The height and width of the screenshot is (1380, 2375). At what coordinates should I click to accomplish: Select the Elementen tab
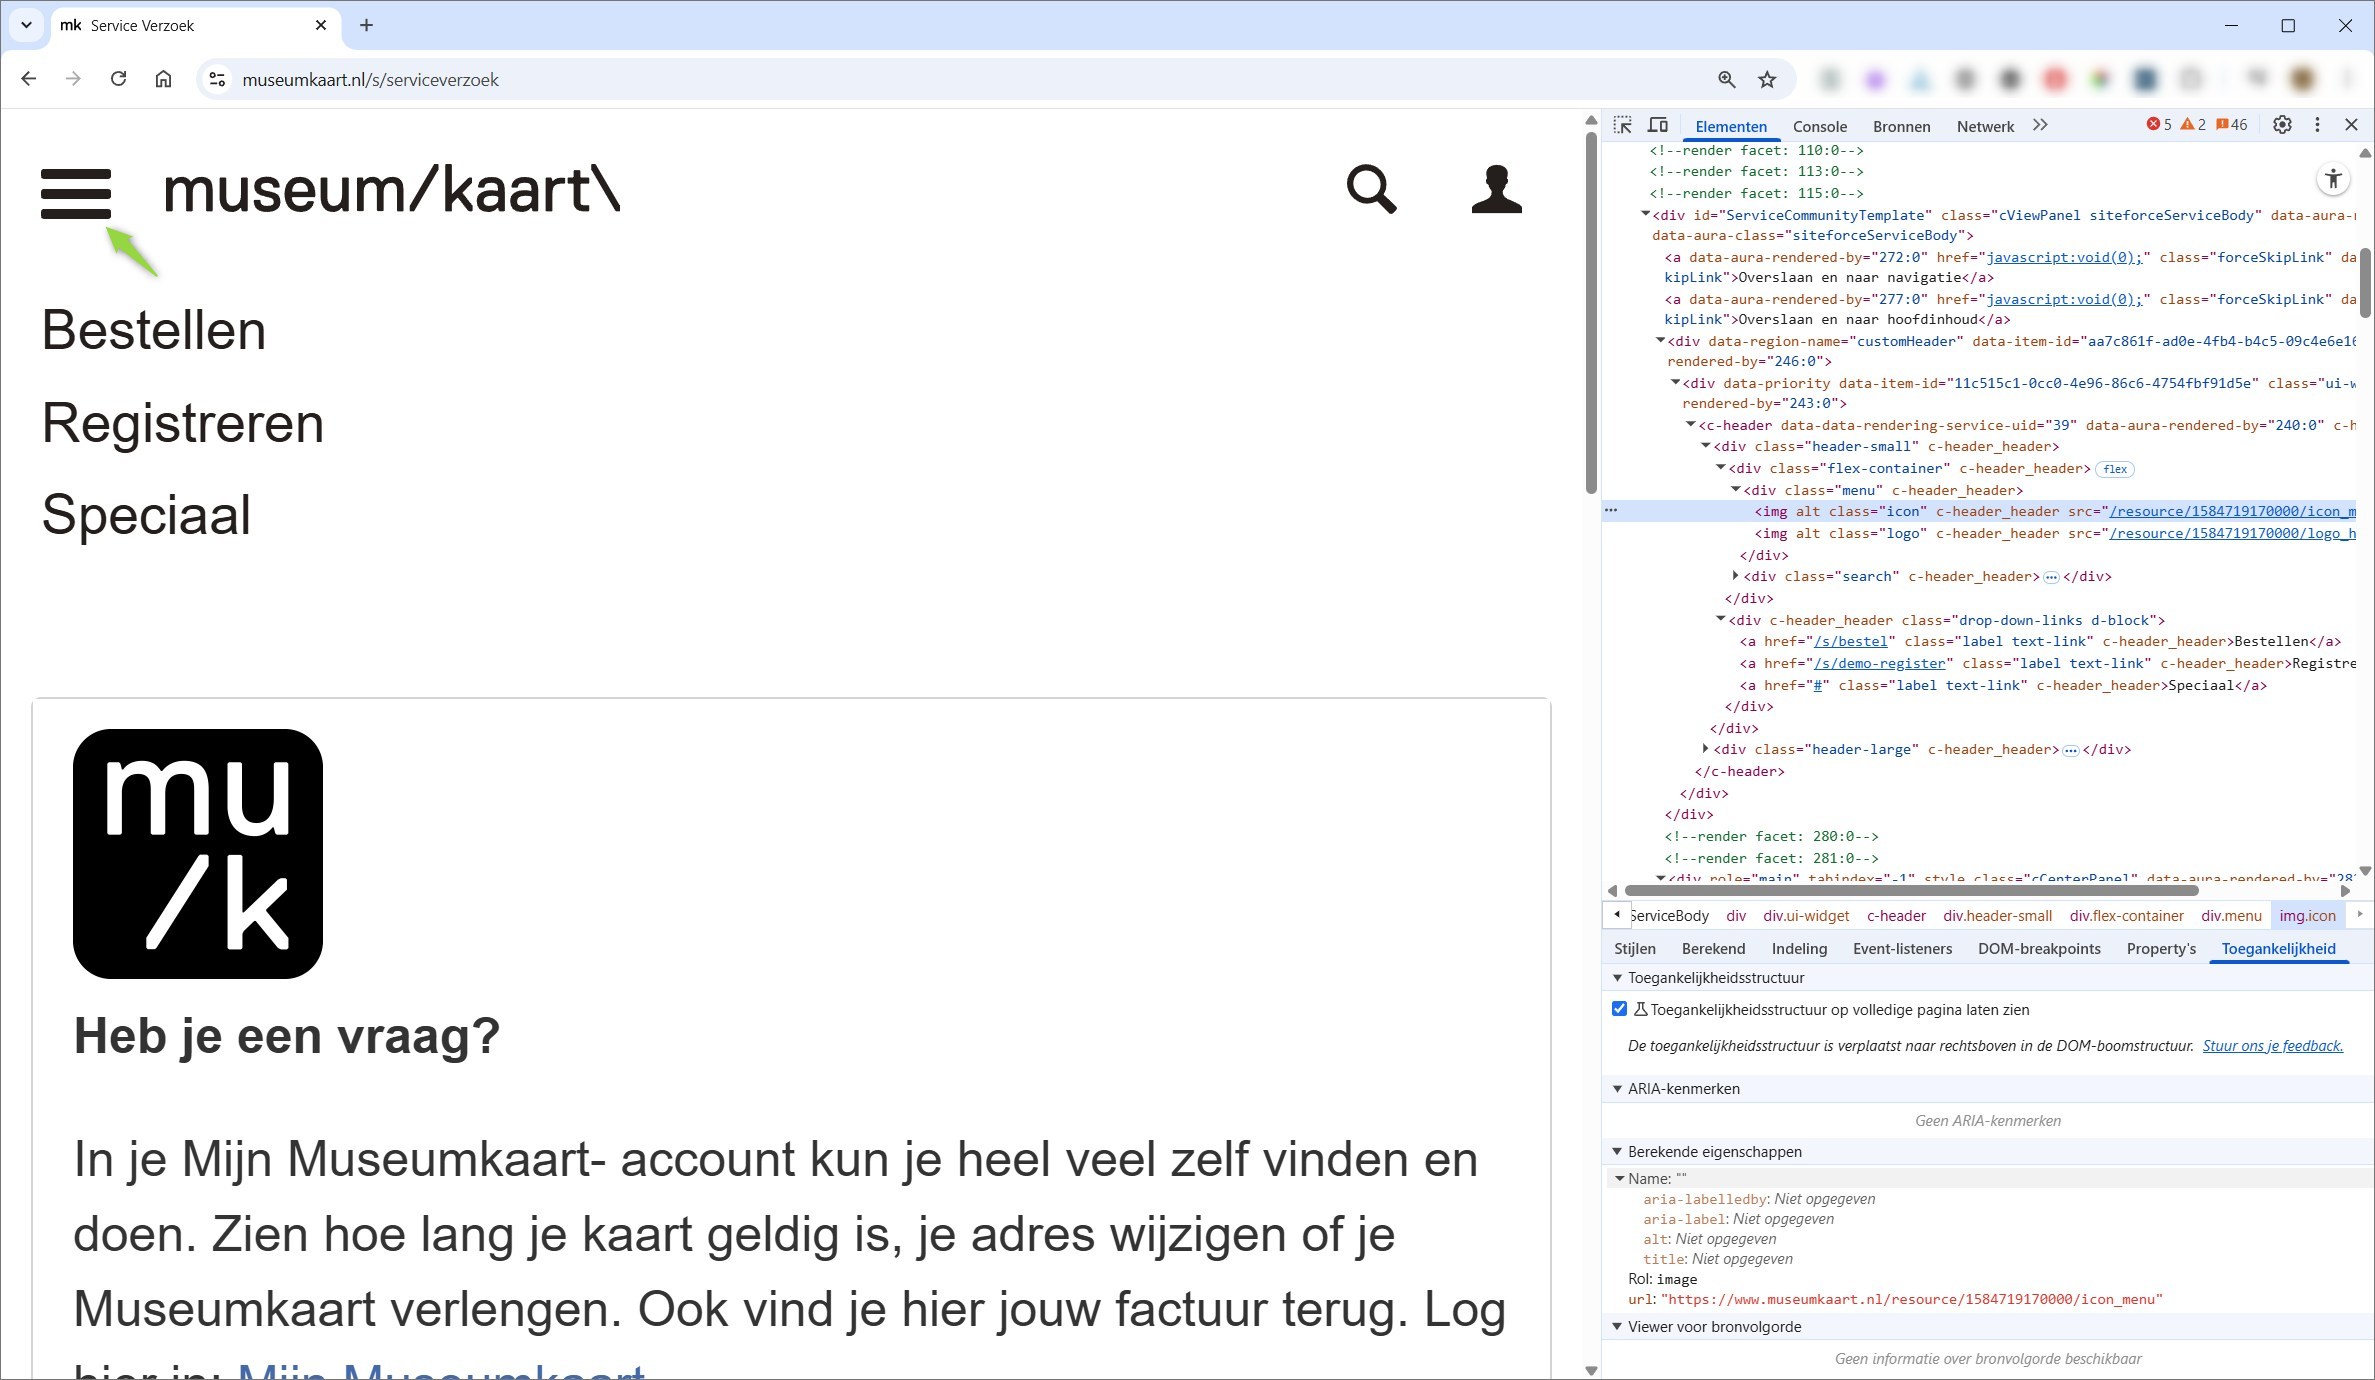coord(1731,126)
